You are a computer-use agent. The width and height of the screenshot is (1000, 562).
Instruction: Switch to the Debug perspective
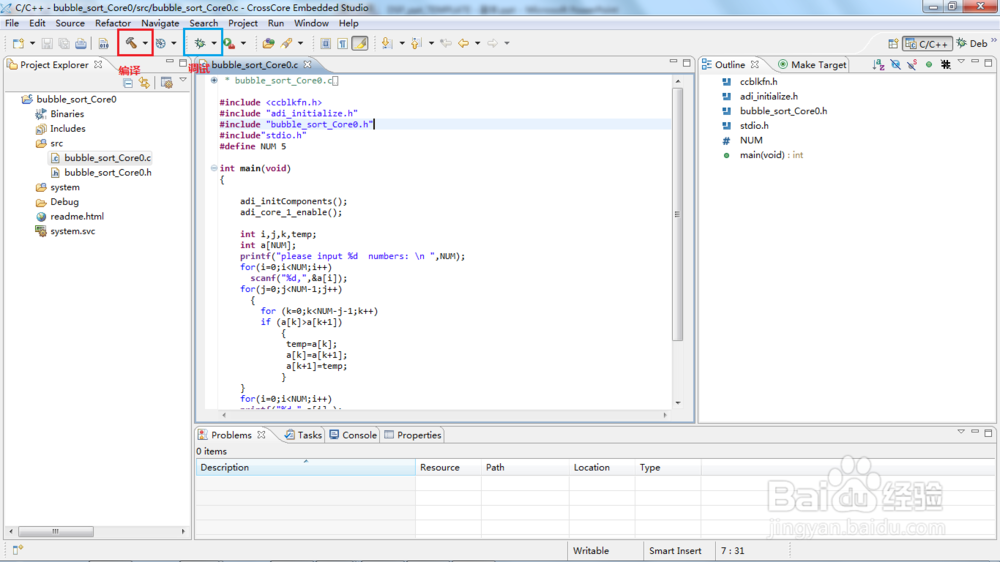pos(972,43)
